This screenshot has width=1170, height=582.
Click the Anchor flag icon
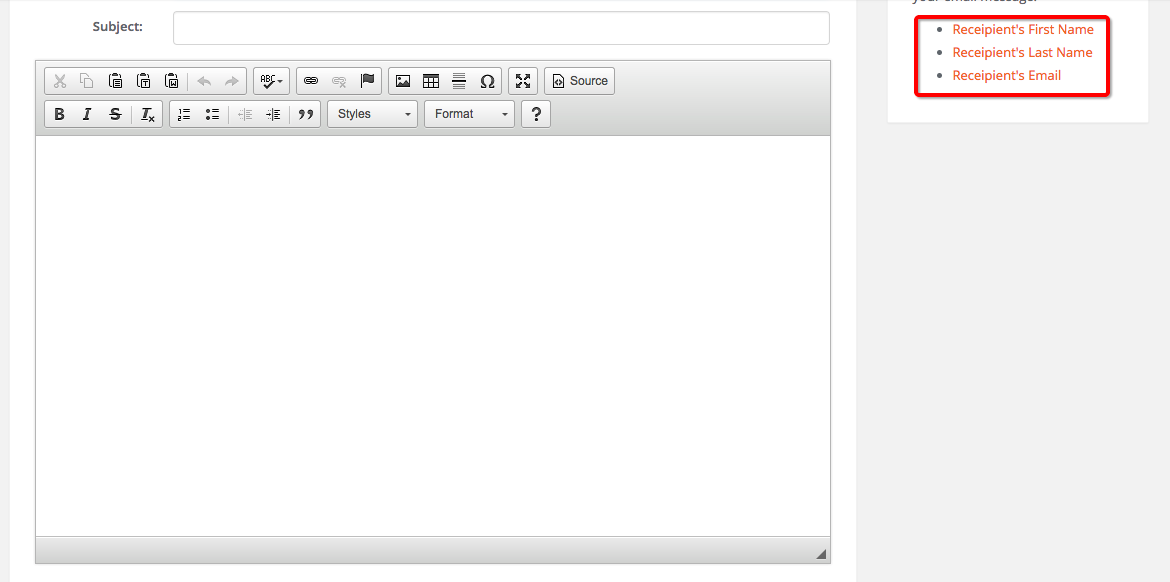(x=368, y=81)
